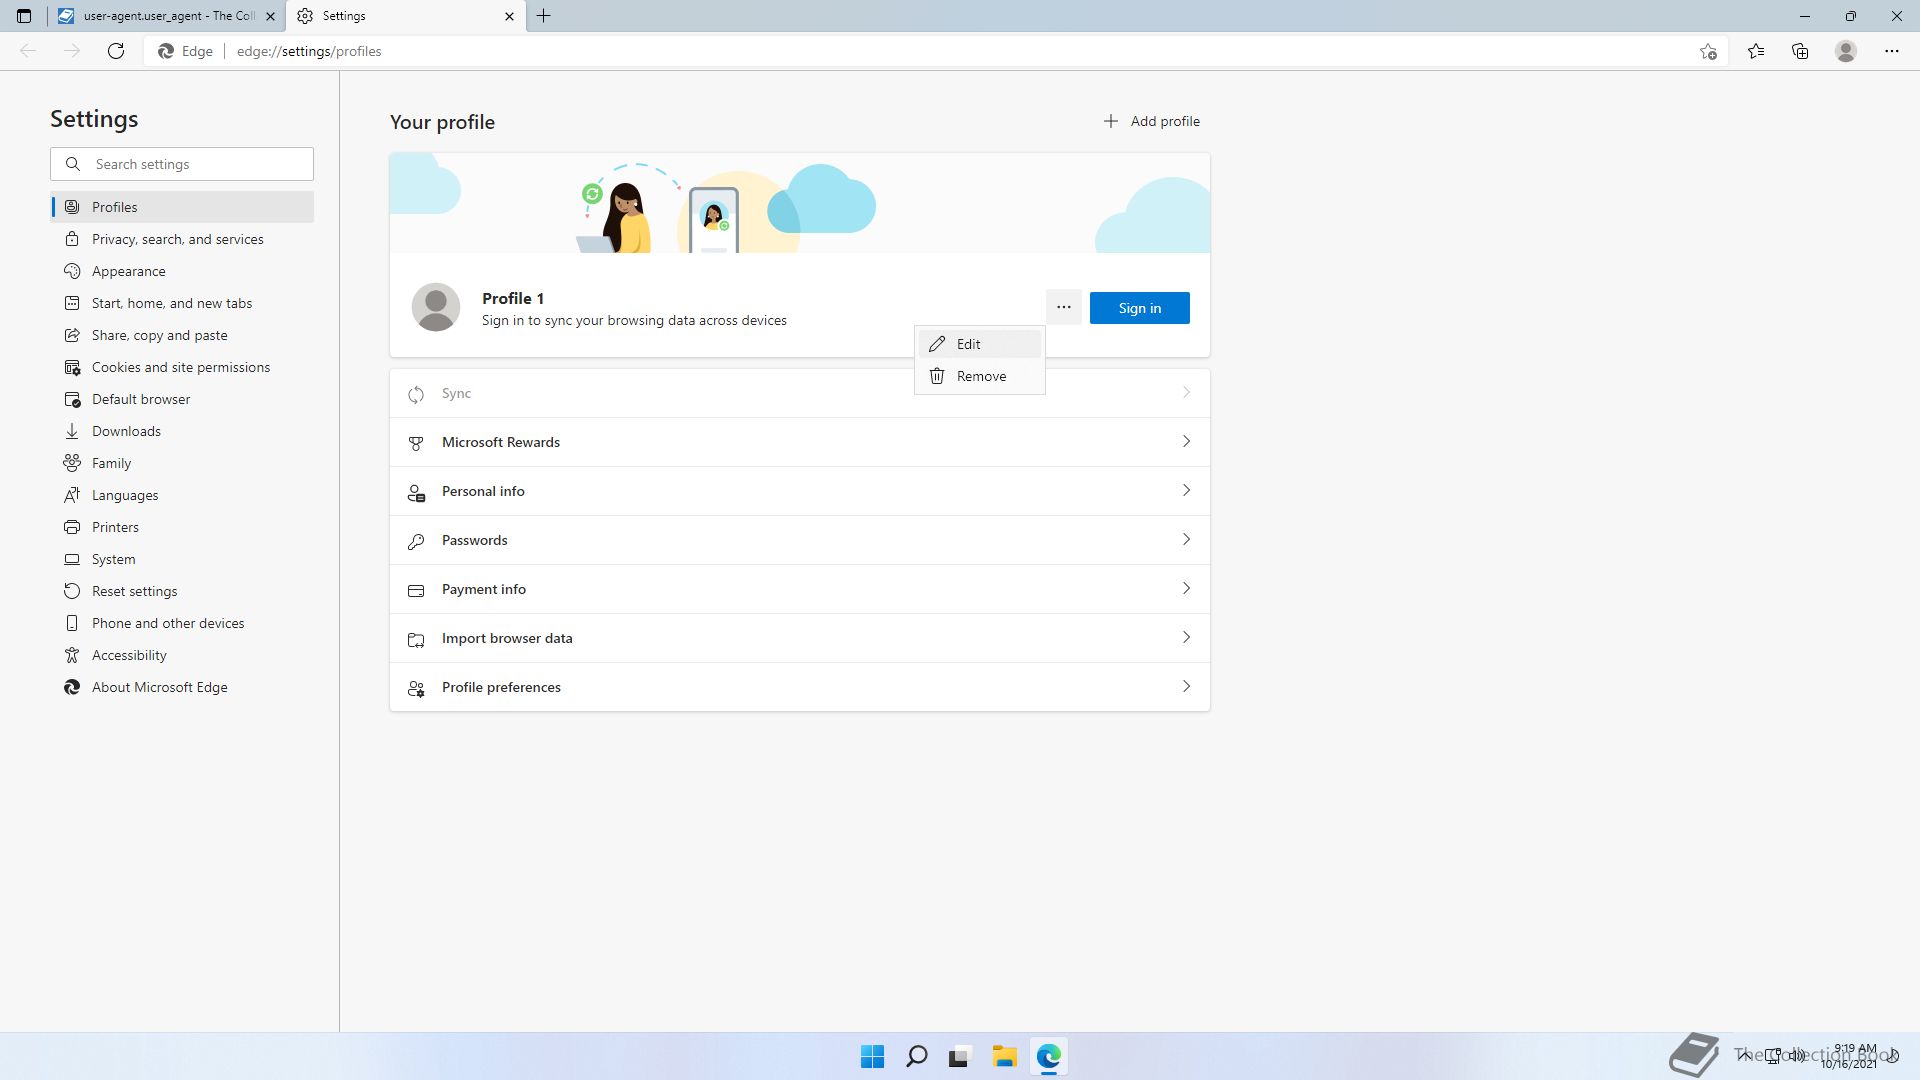Open Privacy, search, and services settings
Viewport: 1920px width, 1080px height.
(182, 239)
